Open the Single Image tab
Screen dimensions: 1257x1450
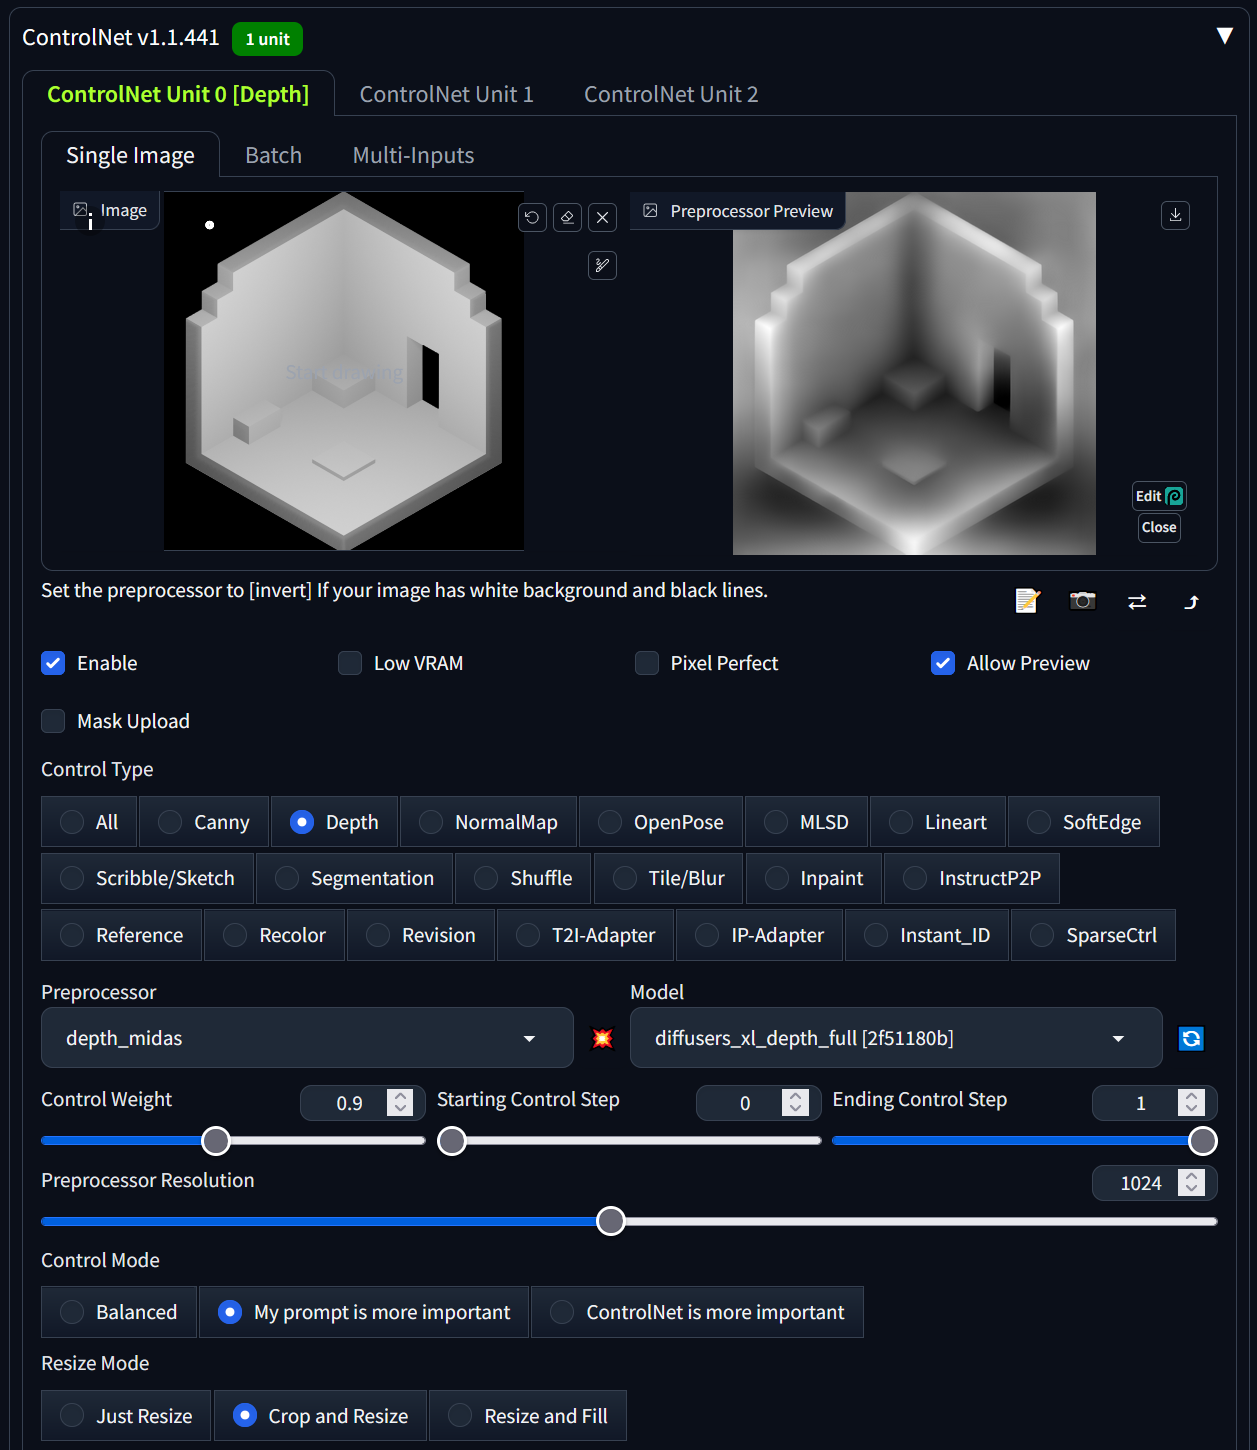(x=130, y=155)
